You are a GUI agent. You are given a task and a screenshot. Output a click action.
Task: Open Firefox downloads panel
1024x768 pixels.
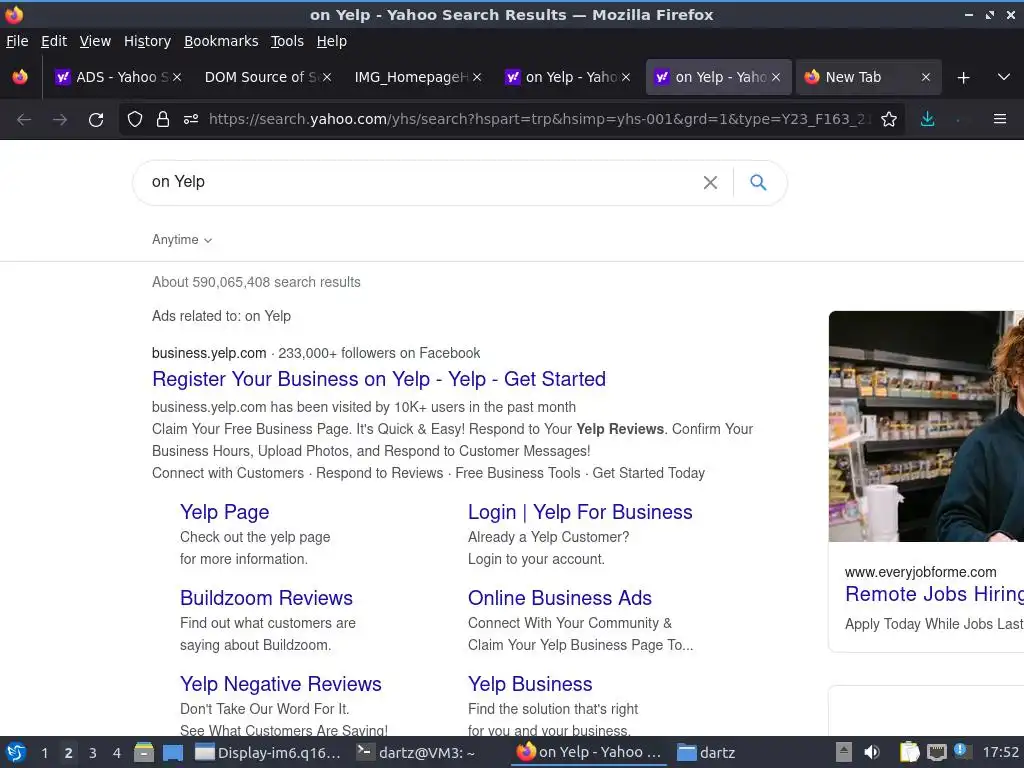click(x=927, y=120)
